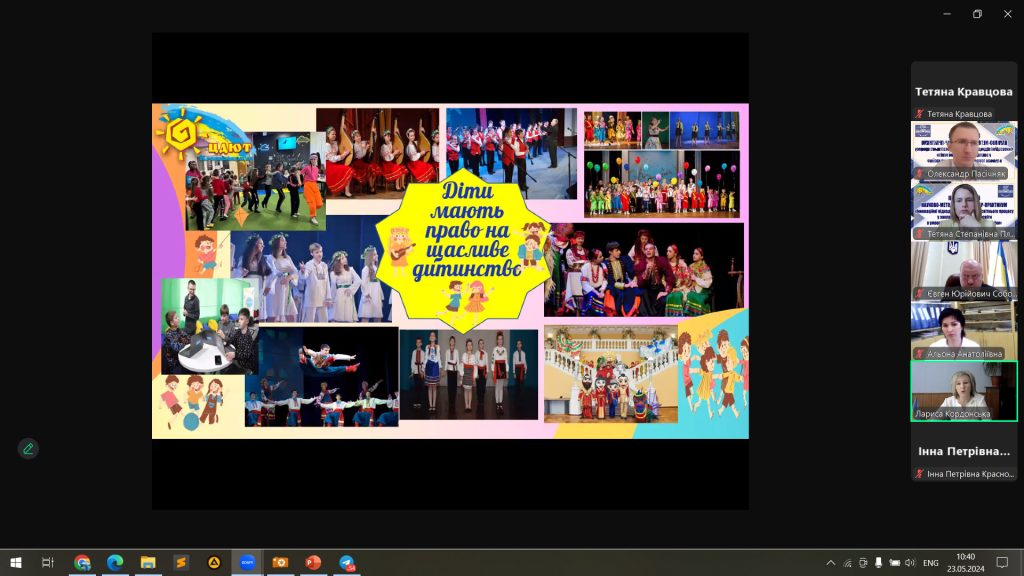Image resolution: width=1024 pixels, height=576 pixels.
Task: Open the notification action center
Action: (1002, 563)
